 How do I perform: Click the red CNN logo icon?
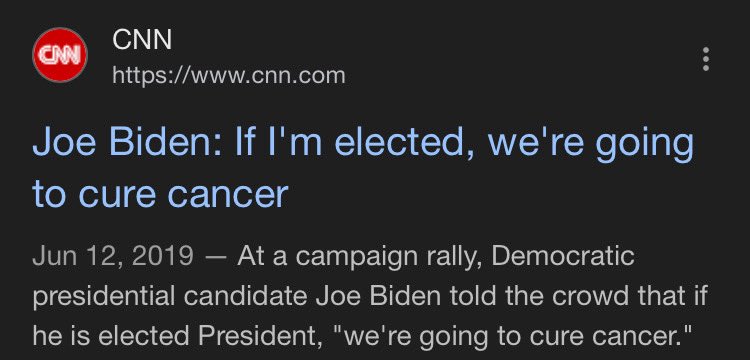click(x=60, y=55)
